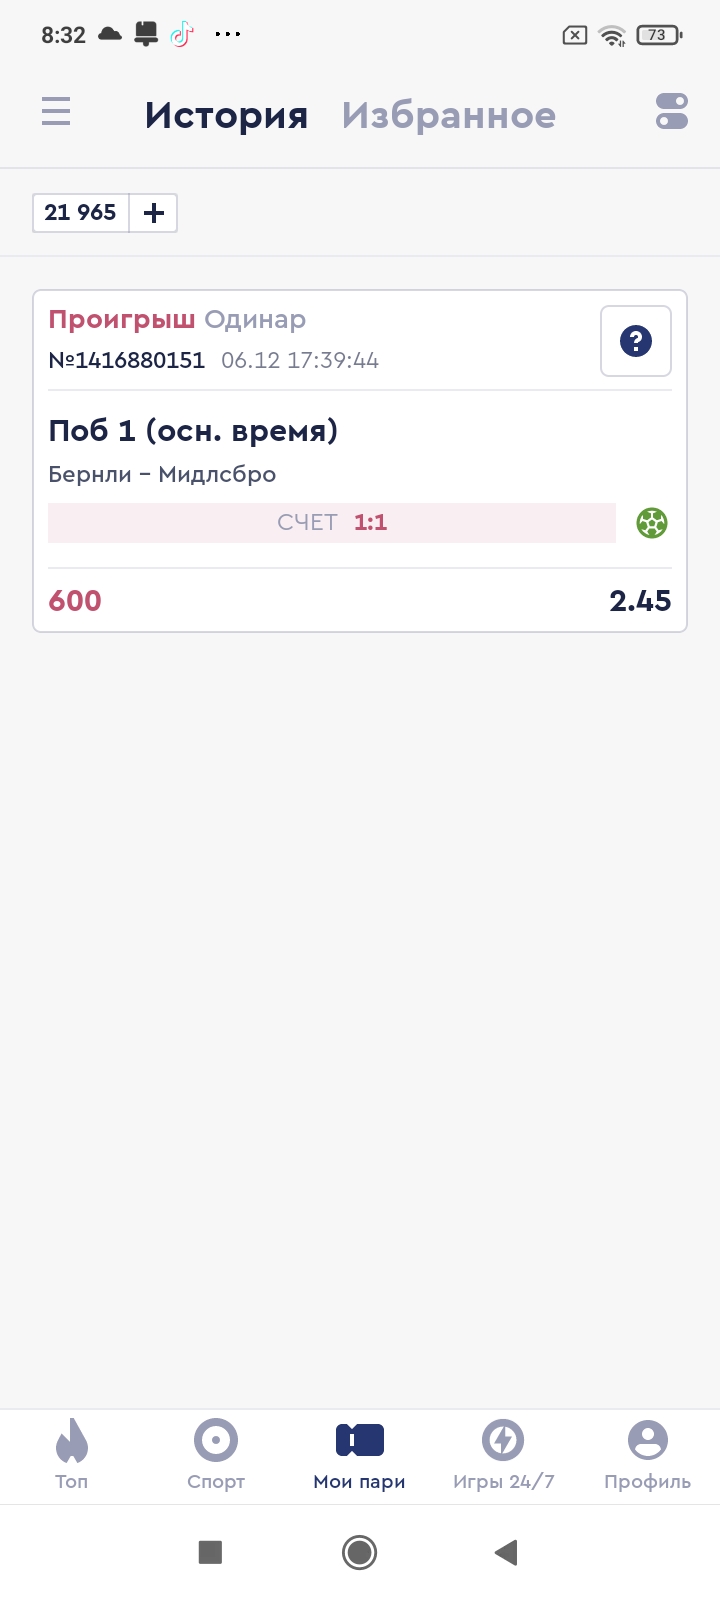Open help for the lost bet

point(636,341)
